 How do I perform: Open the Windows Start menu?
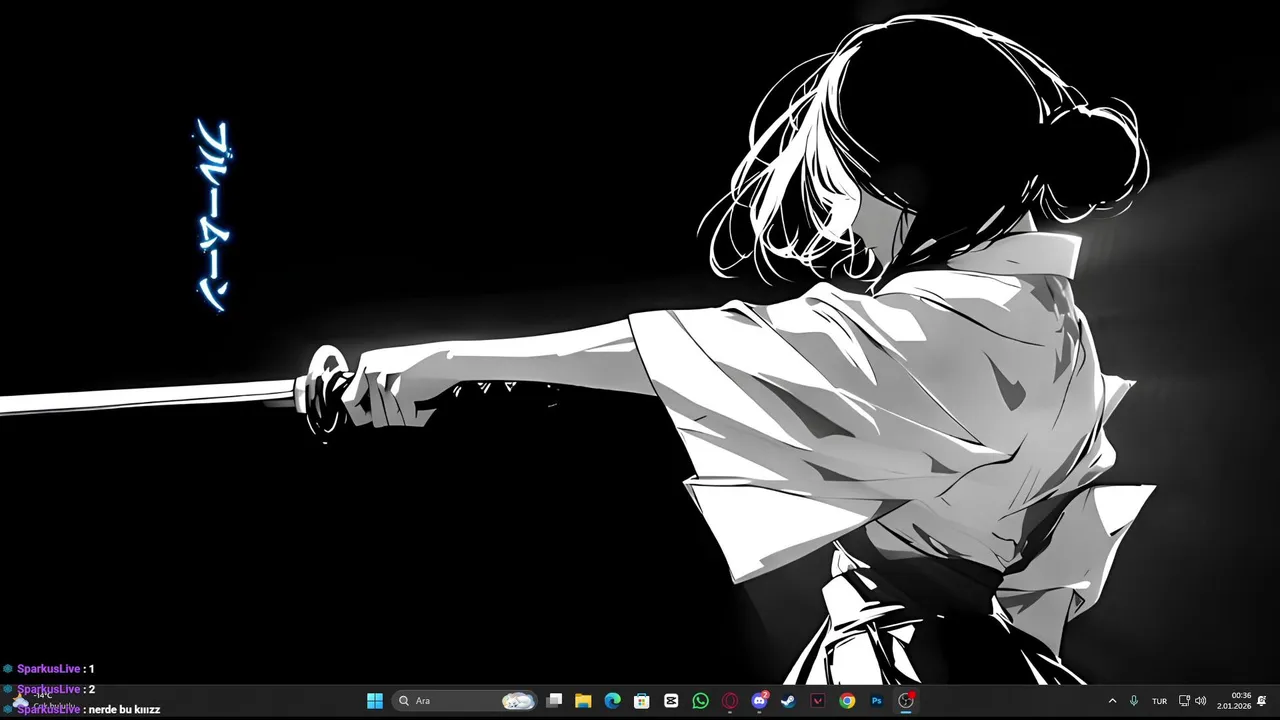click(x=375, y=701)
